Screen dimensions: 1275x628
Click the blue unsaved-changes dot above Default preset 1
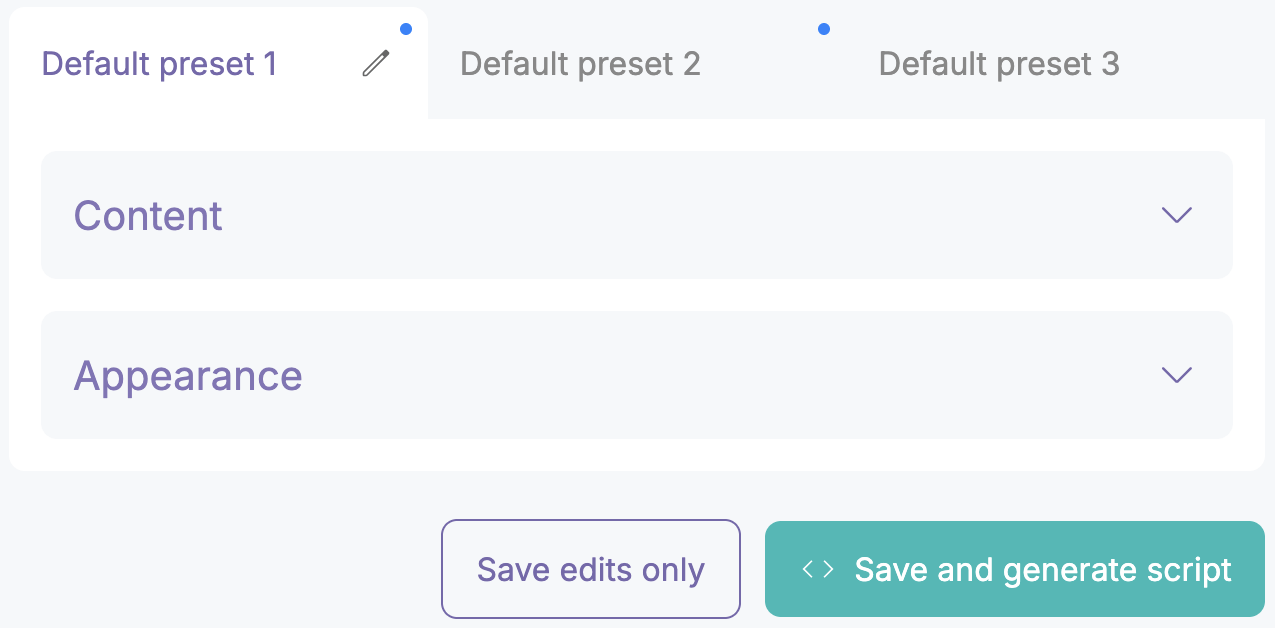coord(406,29)
